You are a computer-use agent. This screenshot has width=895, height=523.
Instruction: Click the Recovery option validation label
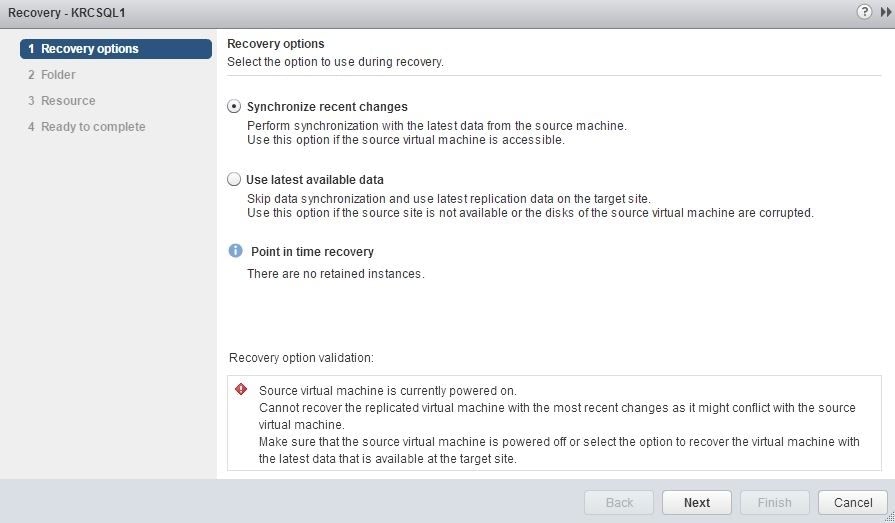point(301,358)
